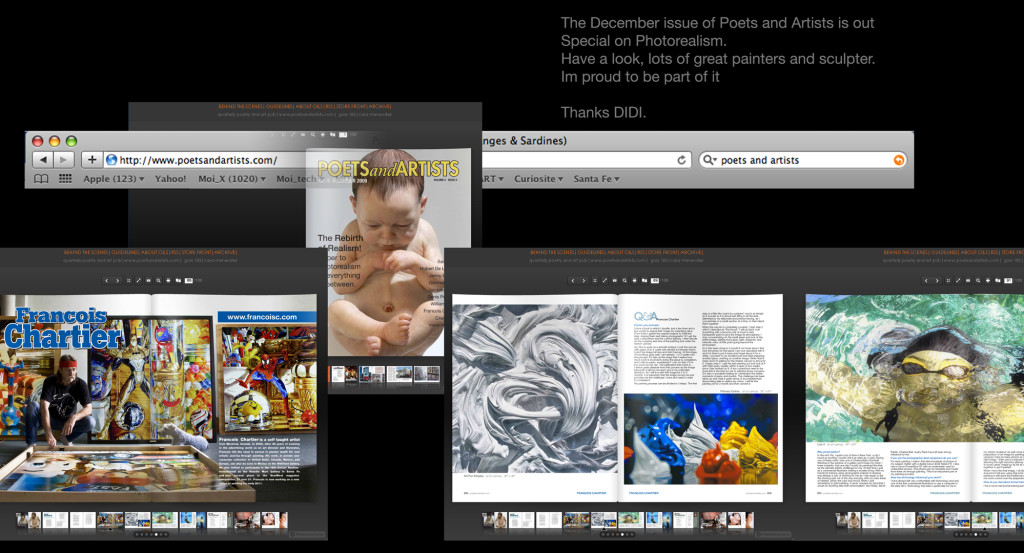
Task: Click active white pagination dot in Chartier viewer
Action: coord(156,534)
